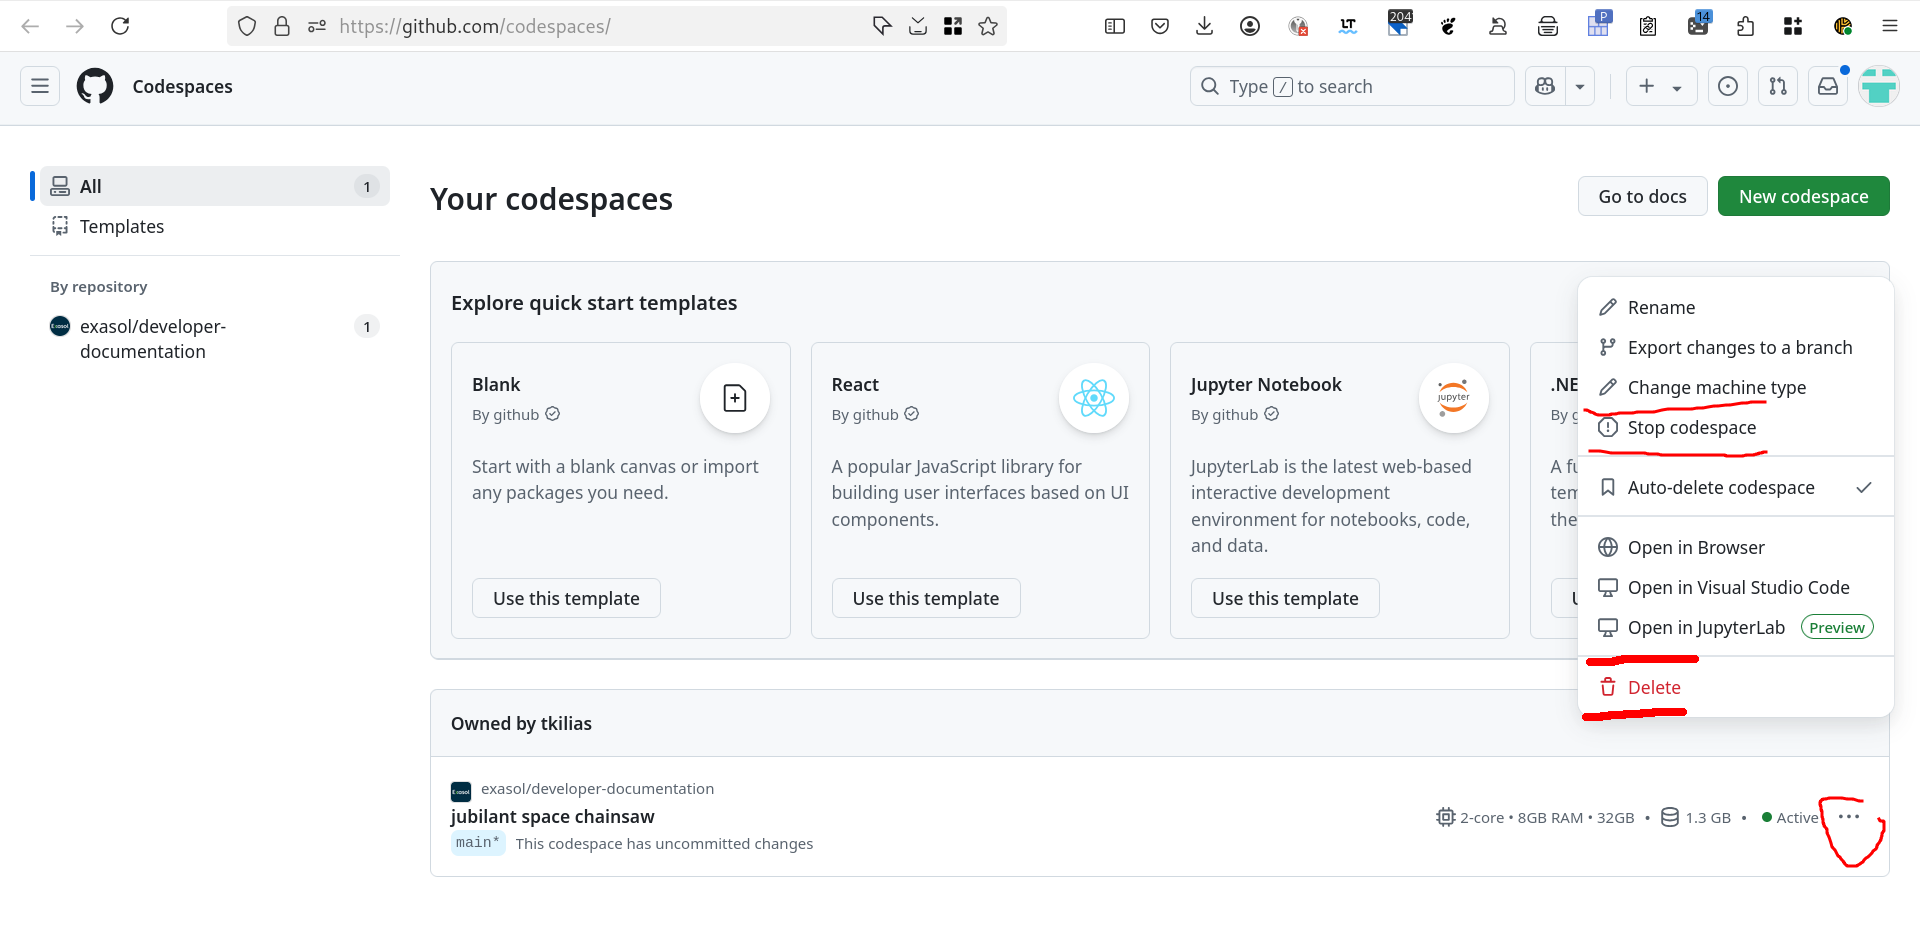Open the three-dots menu for the codespace
The height and width of the screenshot is (948, 1920).
pyautogui.click(x=1849, y=817)
